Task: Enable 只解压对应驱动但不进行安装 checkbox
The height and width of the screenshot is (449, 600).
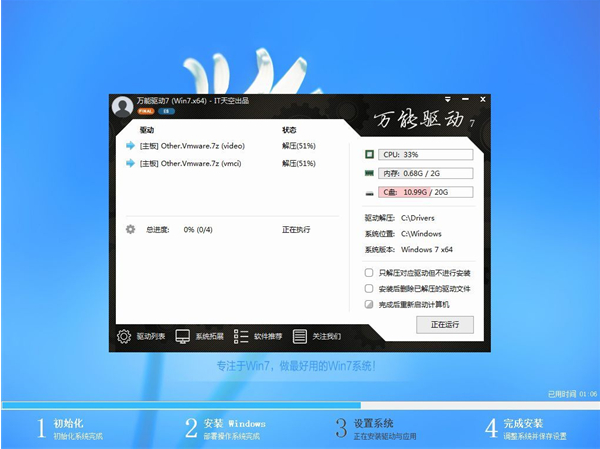Action: pos(369,273)
